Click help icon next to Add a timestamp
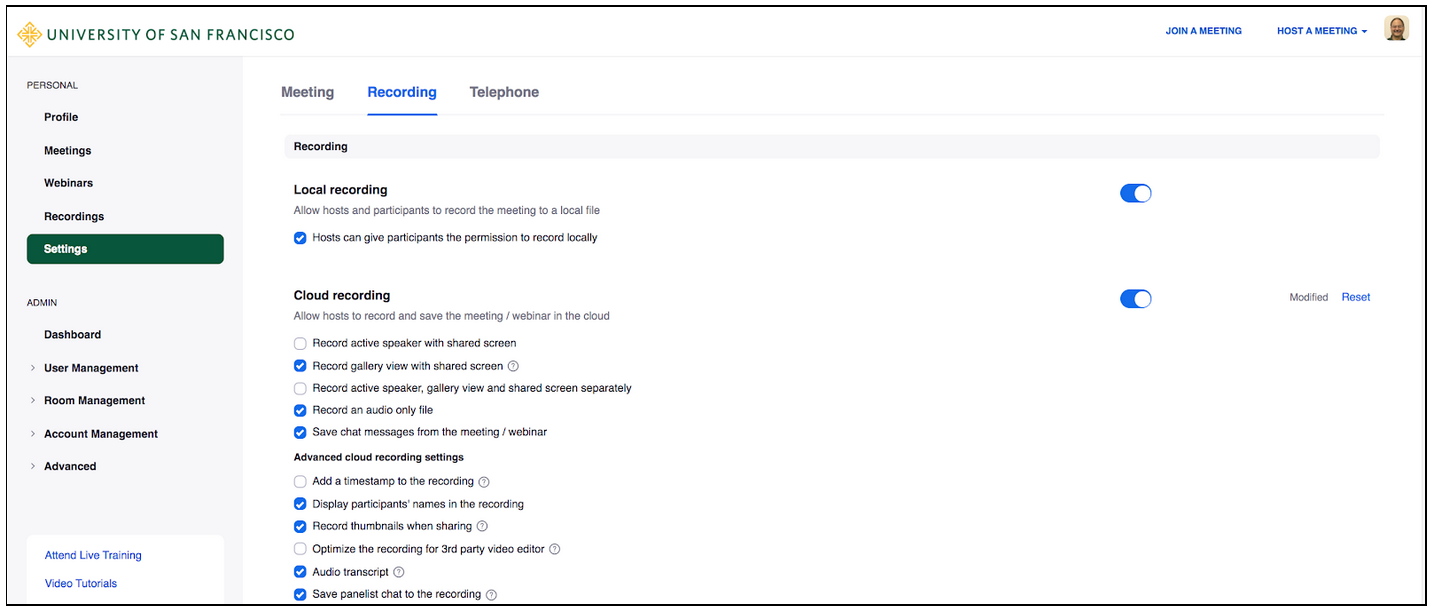This screenshot has width=1434, height=616. tap(484, 482)
